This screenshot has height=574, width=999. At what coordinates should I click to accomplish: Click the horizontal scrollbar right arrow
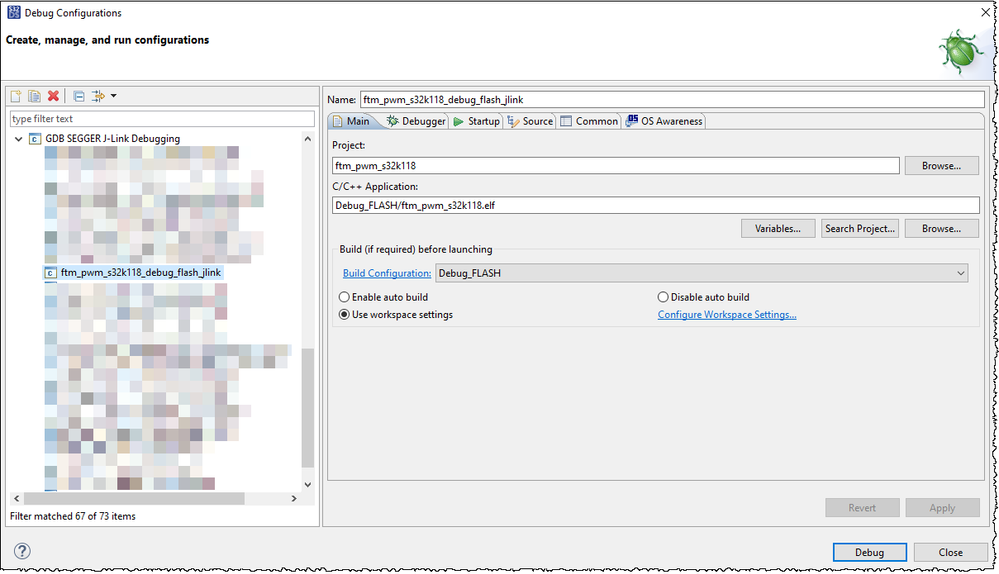(x=294, y=499)
